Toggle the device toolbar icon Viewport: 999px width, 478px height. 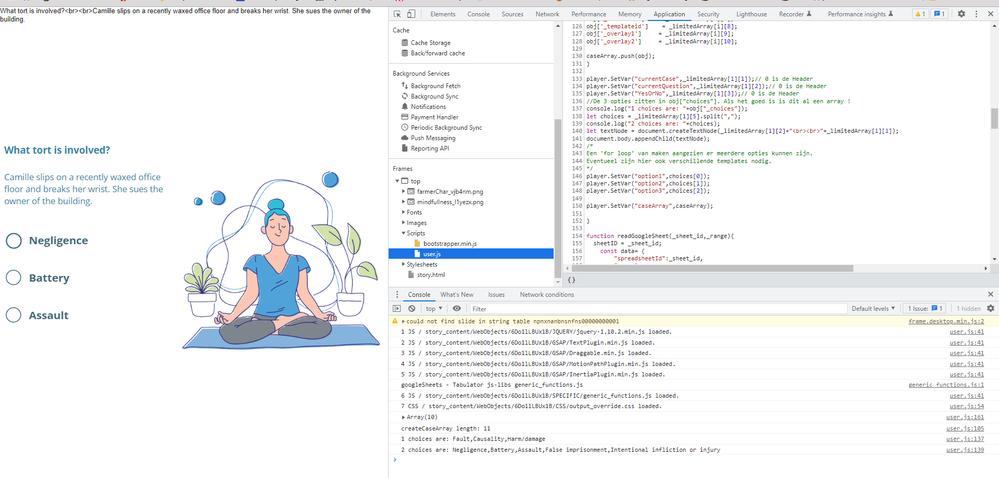coord(412,15)
